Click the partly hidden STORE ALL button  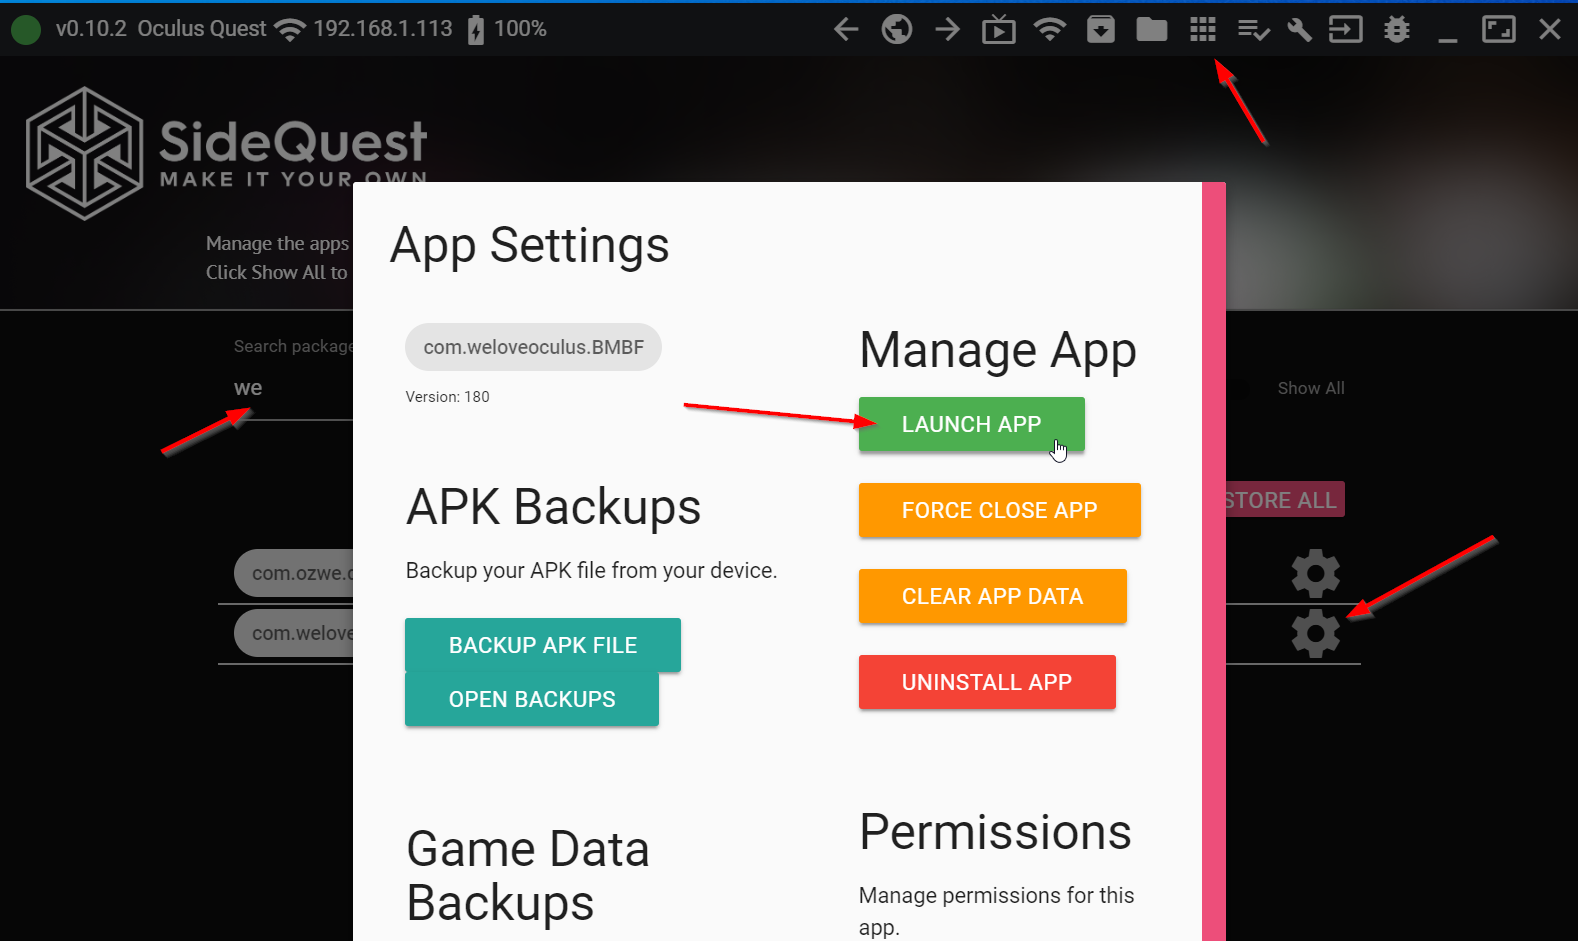click(1285, 500)
